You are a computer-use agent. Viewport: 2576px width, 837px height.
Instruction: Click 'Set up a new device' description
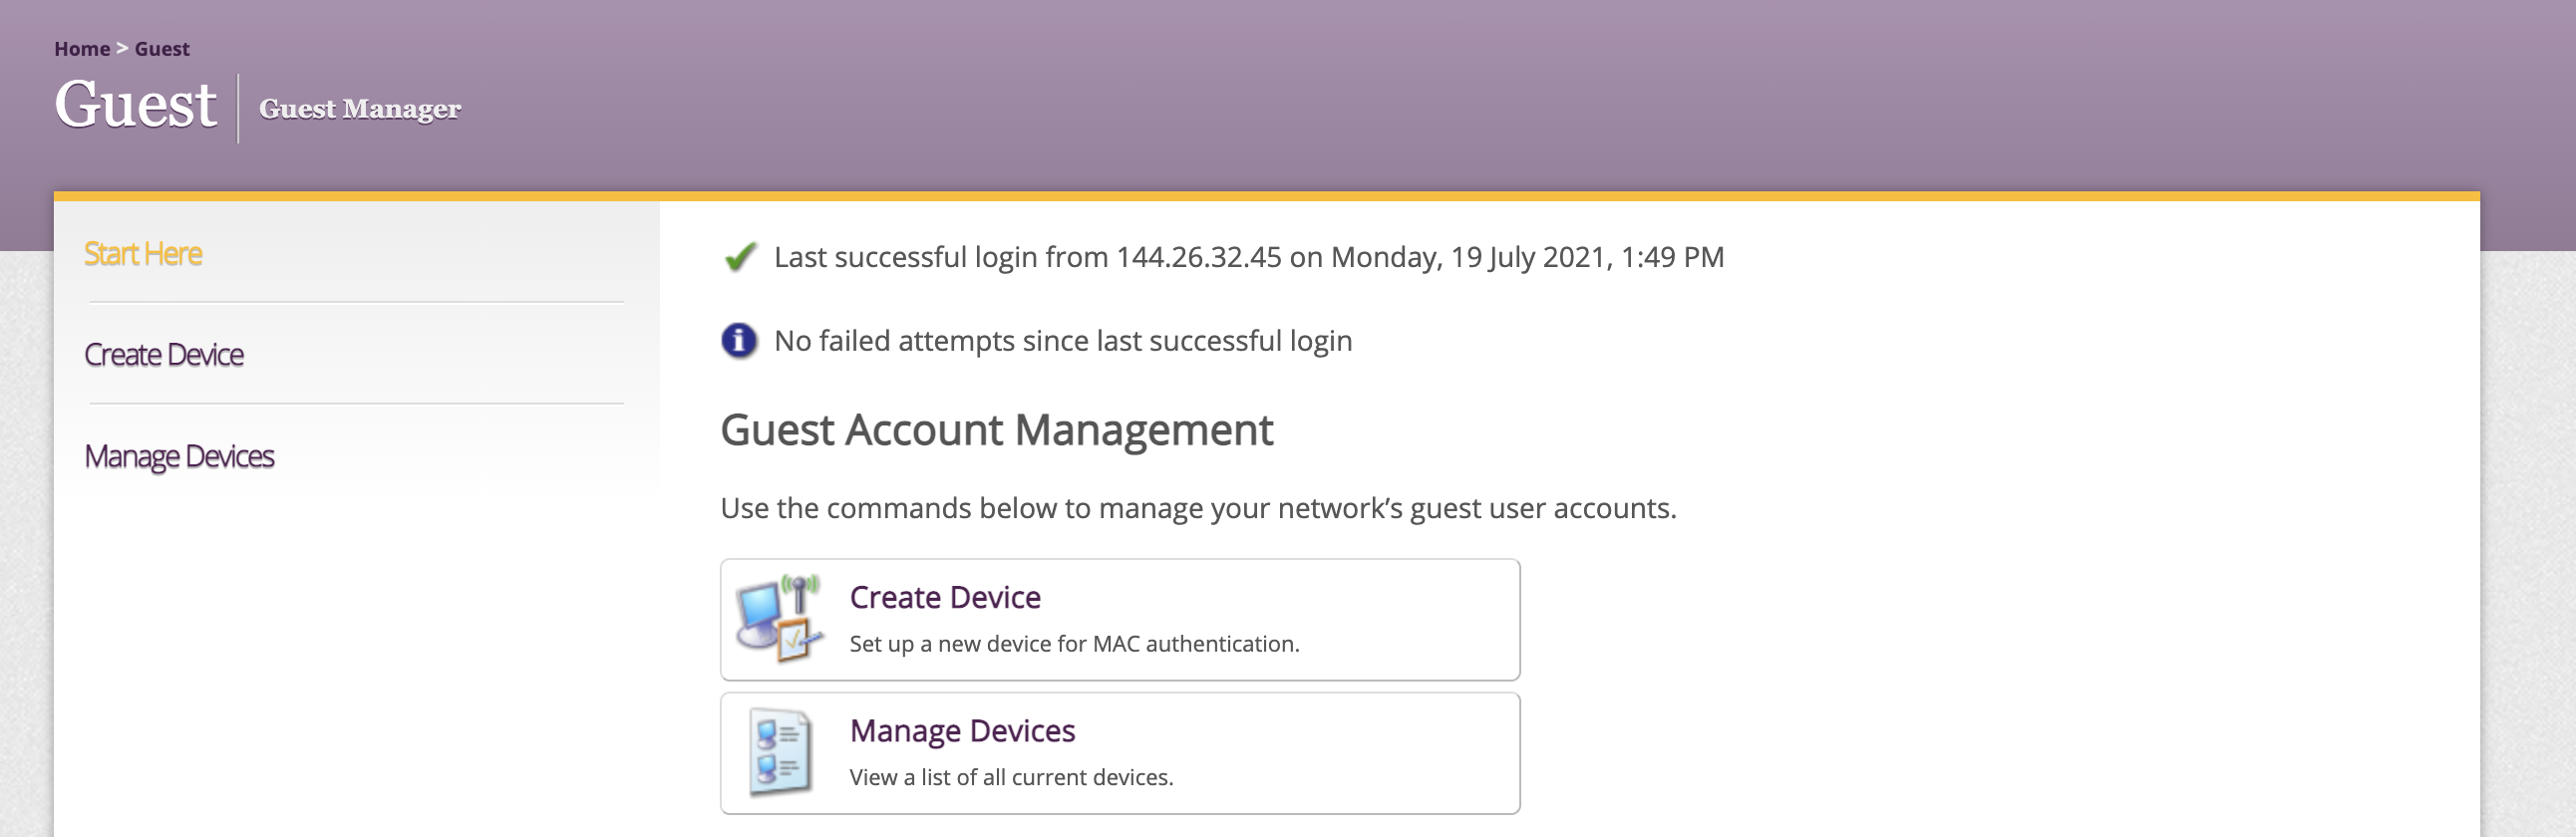coord(1074,644)
